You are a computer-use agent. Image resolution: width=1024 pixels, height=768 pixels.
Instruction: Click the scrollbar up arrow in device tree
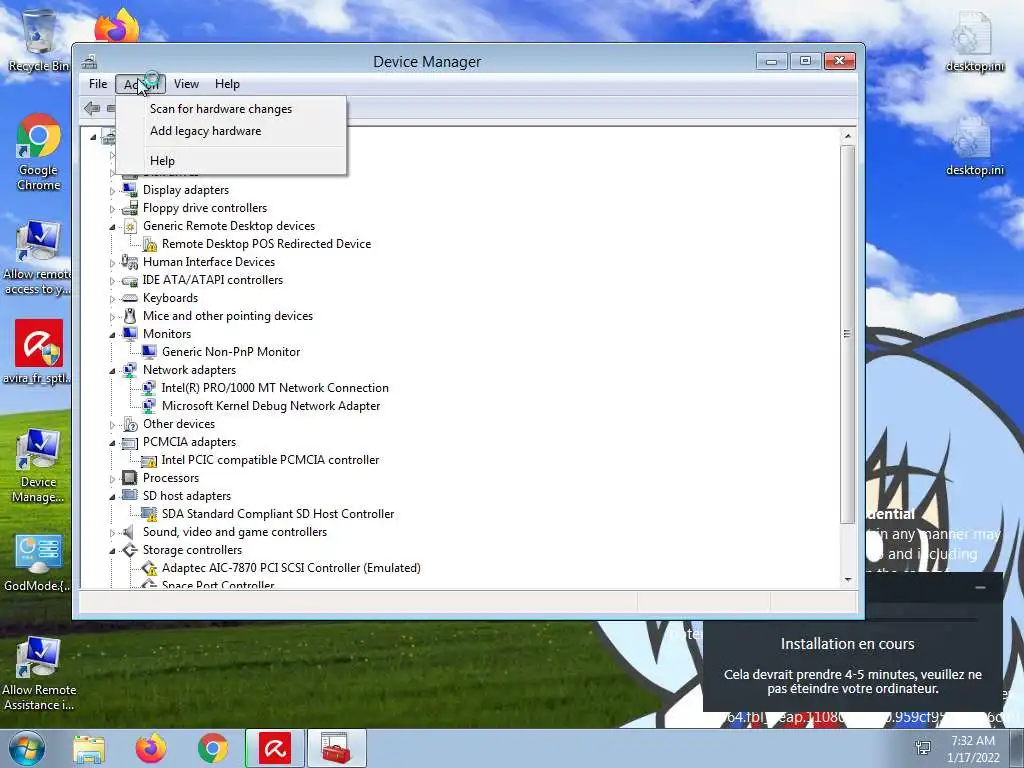pyautogui.click(x=848, y=136)
